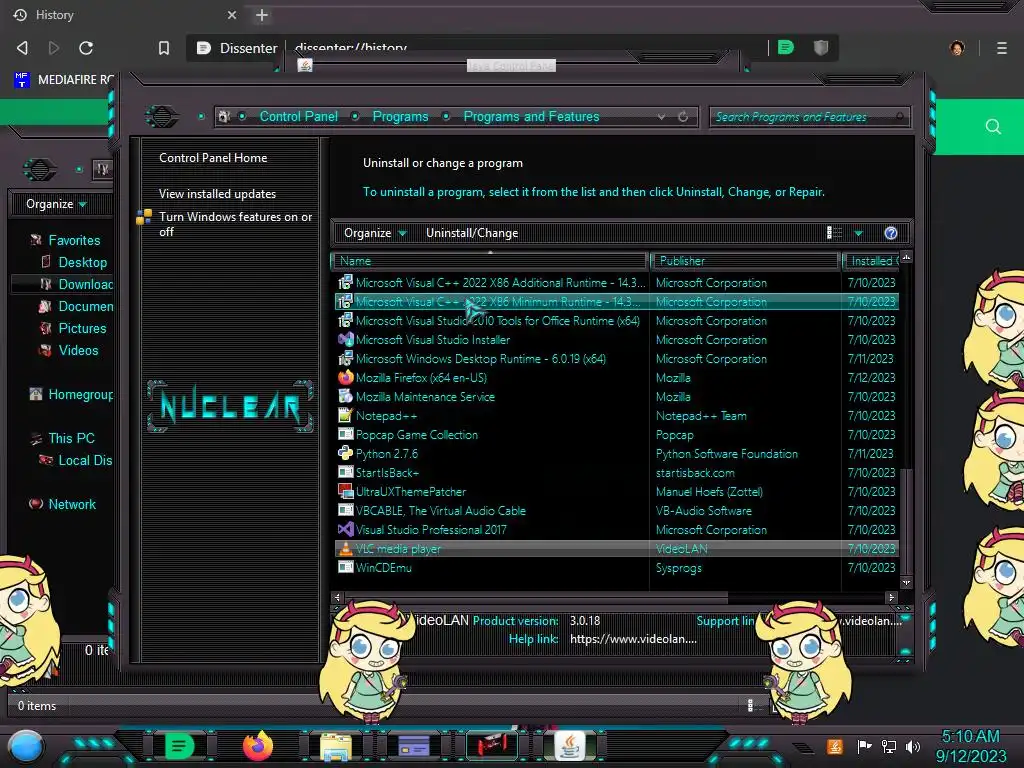1024x768 pixels.
Task: Open the browser hamburger menu
Action: [1001, 48]
